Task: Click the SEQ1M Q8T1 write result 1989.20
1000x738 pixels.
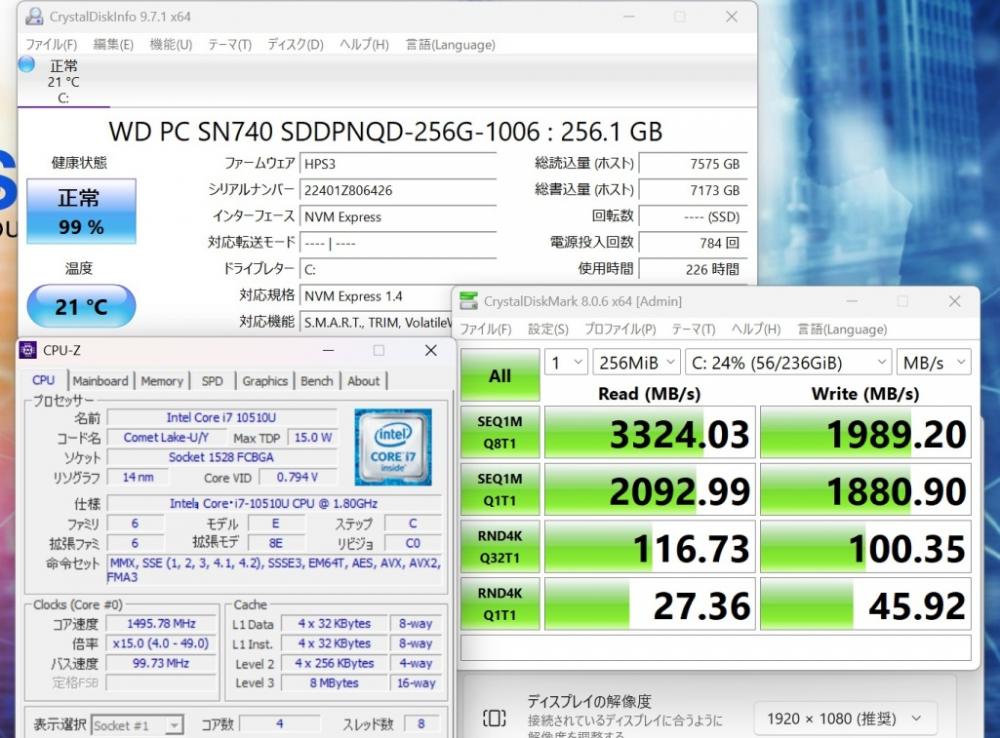Action: coord(865,432)
